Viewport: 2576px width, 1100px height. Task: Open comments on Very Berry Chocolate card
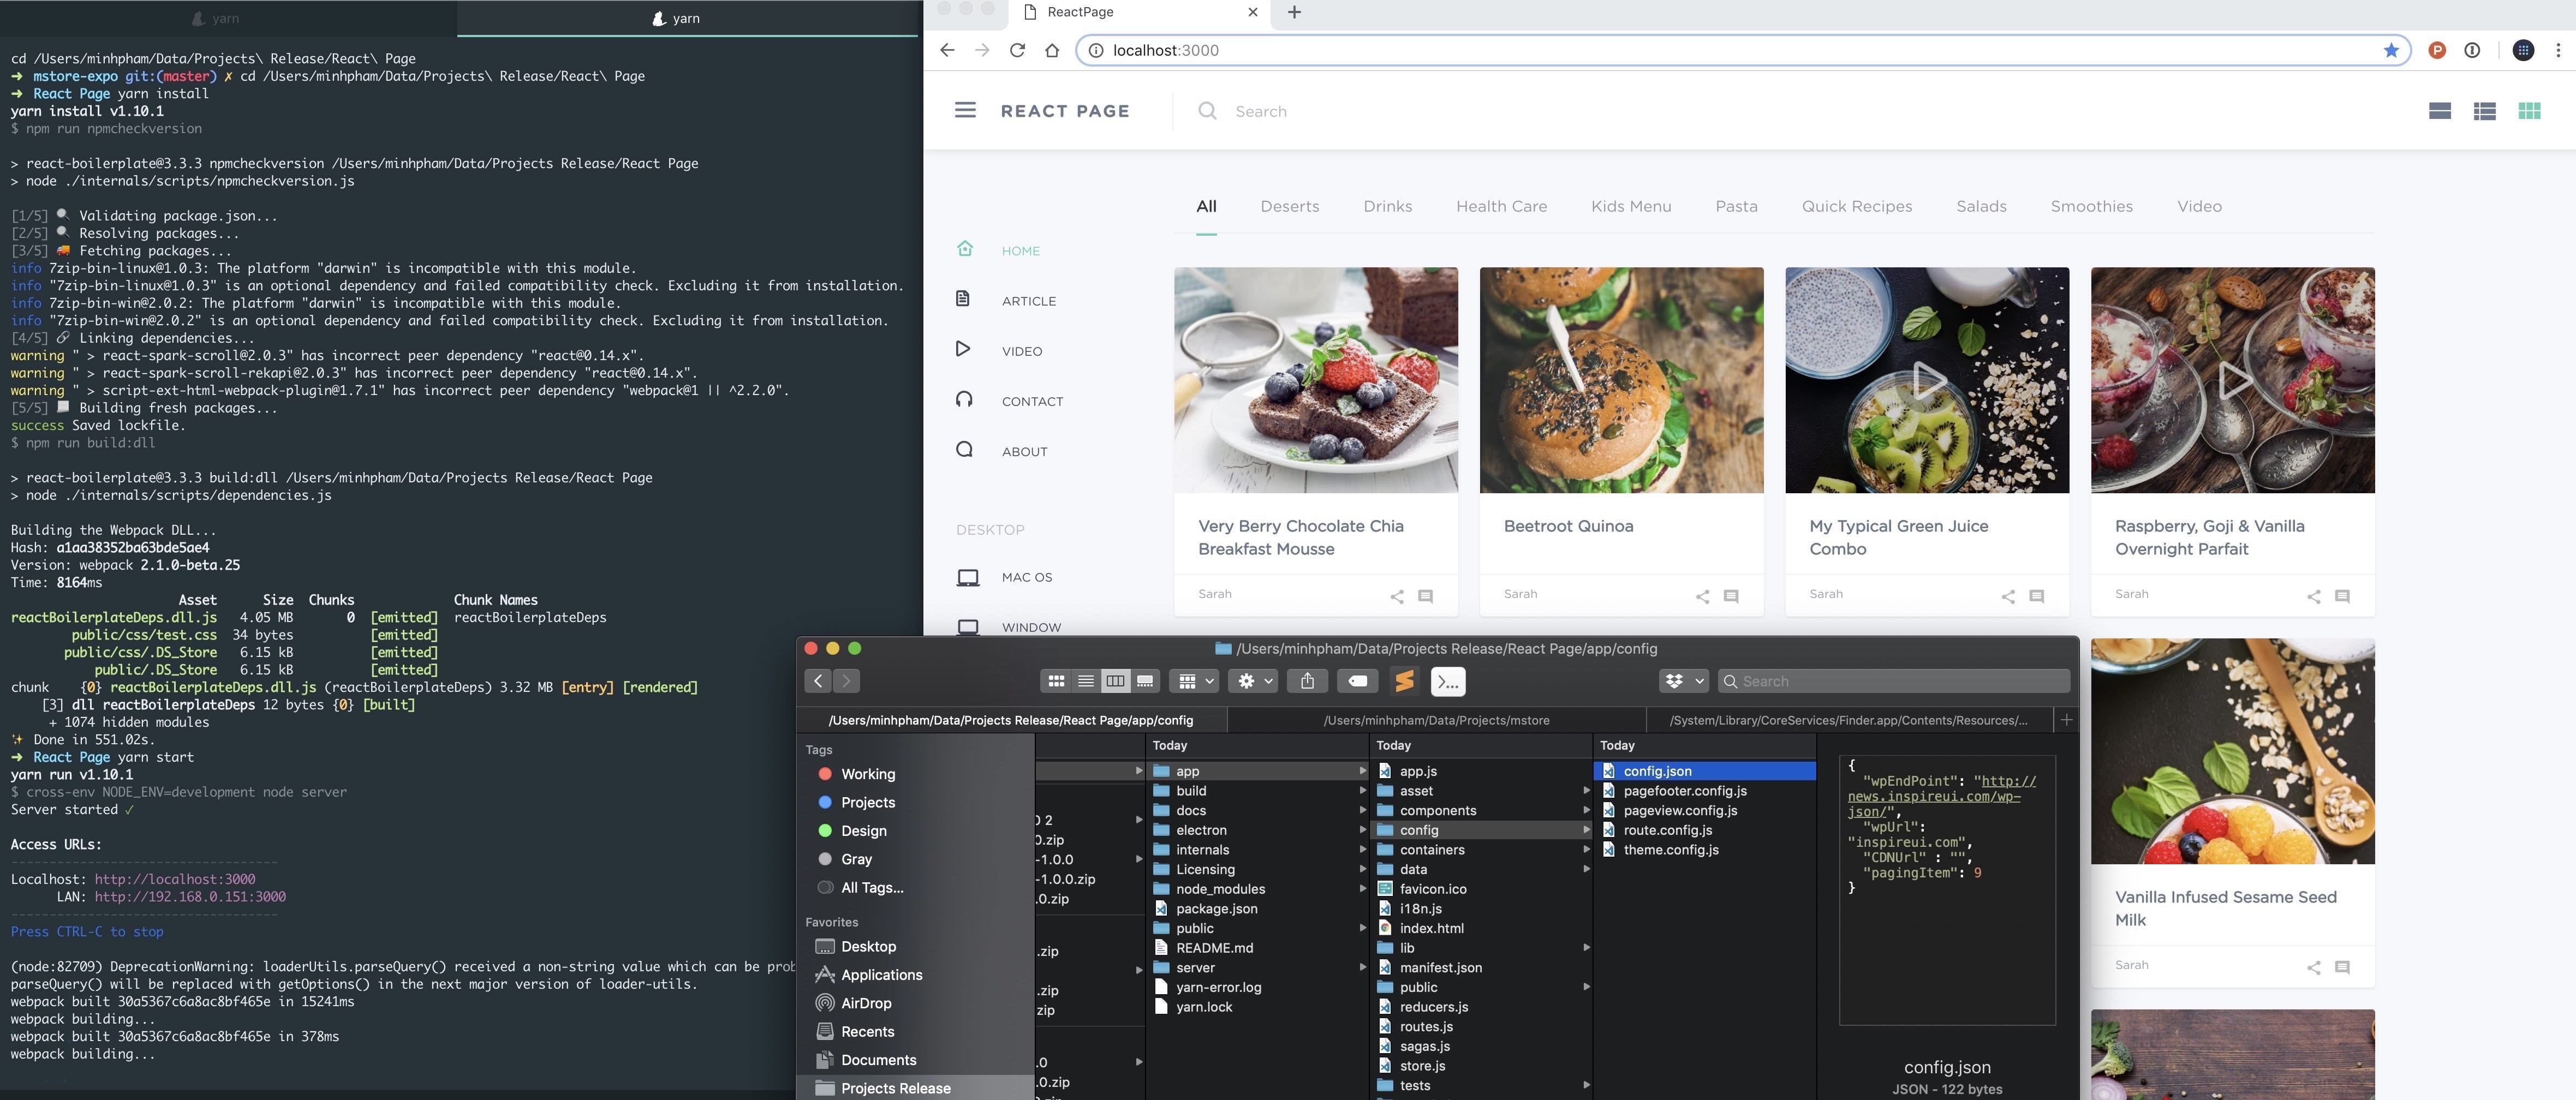pos(1426,597)
